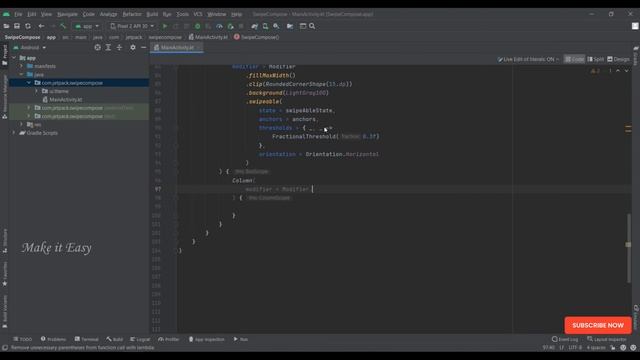Open the TODO tool window
The height and width of the screenshot is (360, 640).
[22, 339]
